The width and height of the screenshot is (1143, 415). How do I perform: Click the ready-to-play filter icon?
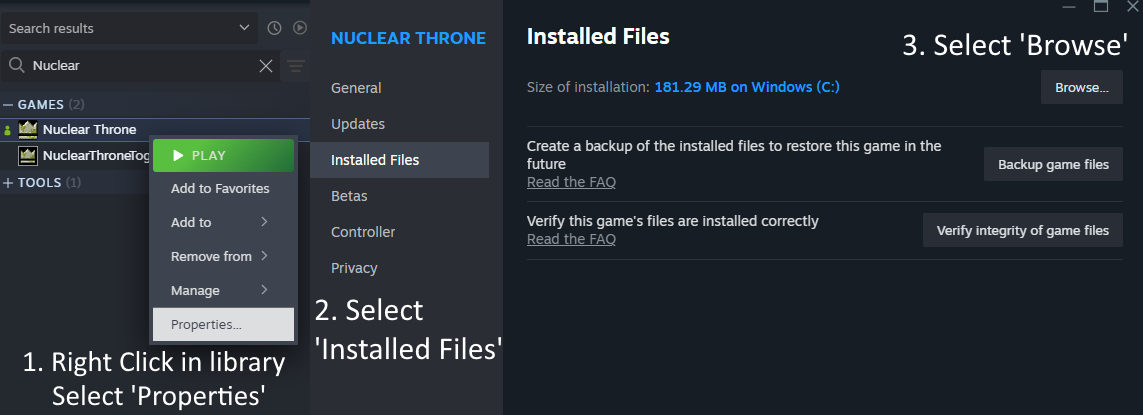(x=299, y=28)
